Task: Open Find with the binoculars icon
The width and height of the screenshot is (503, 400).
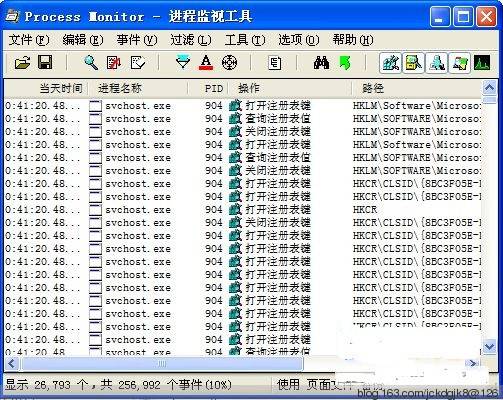Action: [x=321, y=62]
